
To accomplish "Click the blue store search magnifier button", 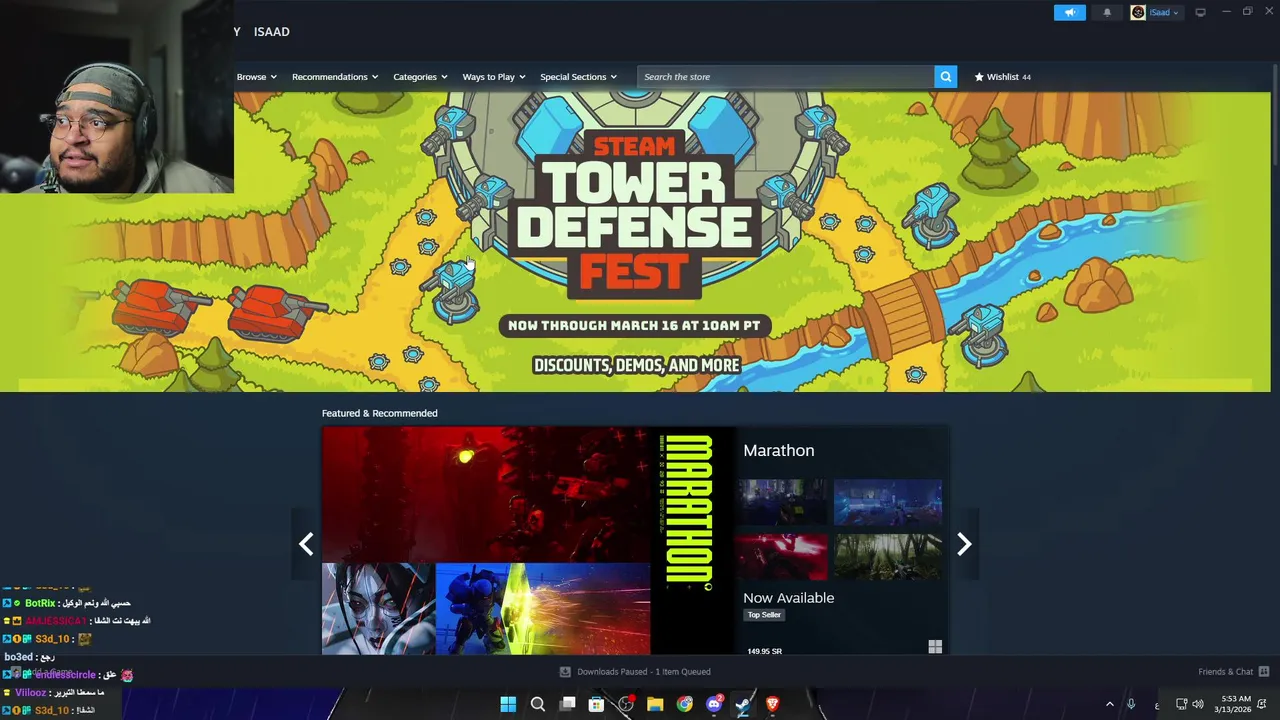I will tap(946, 77).
